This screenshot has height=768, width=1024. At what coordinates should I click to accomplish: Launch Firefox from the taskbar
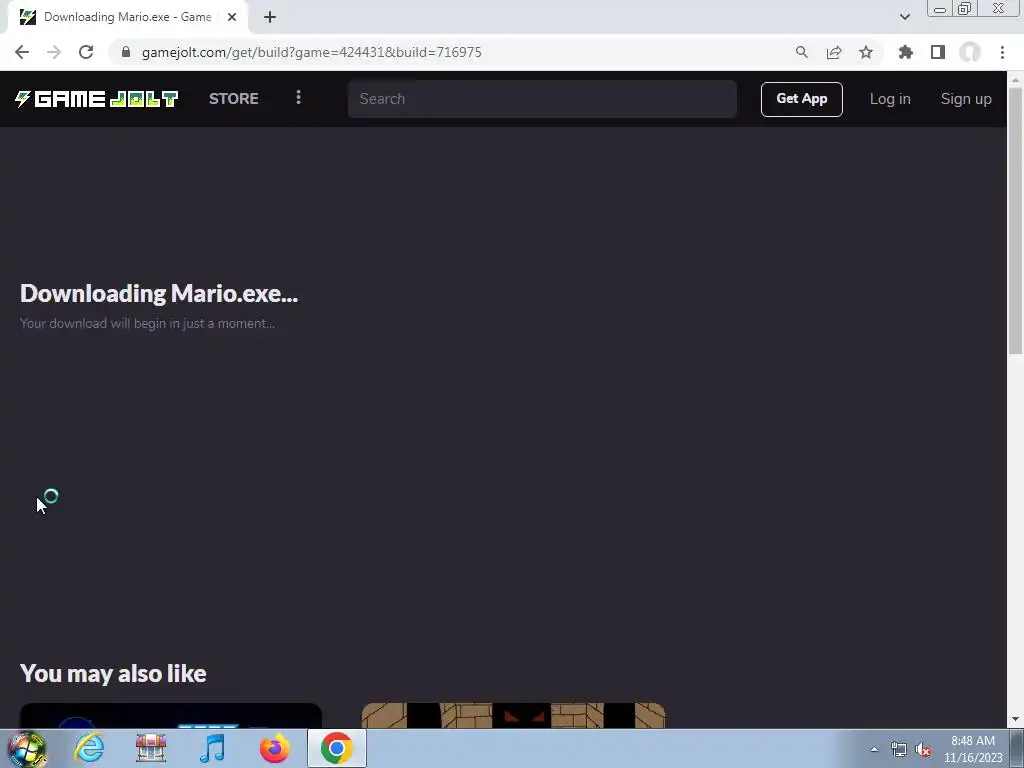274,748
